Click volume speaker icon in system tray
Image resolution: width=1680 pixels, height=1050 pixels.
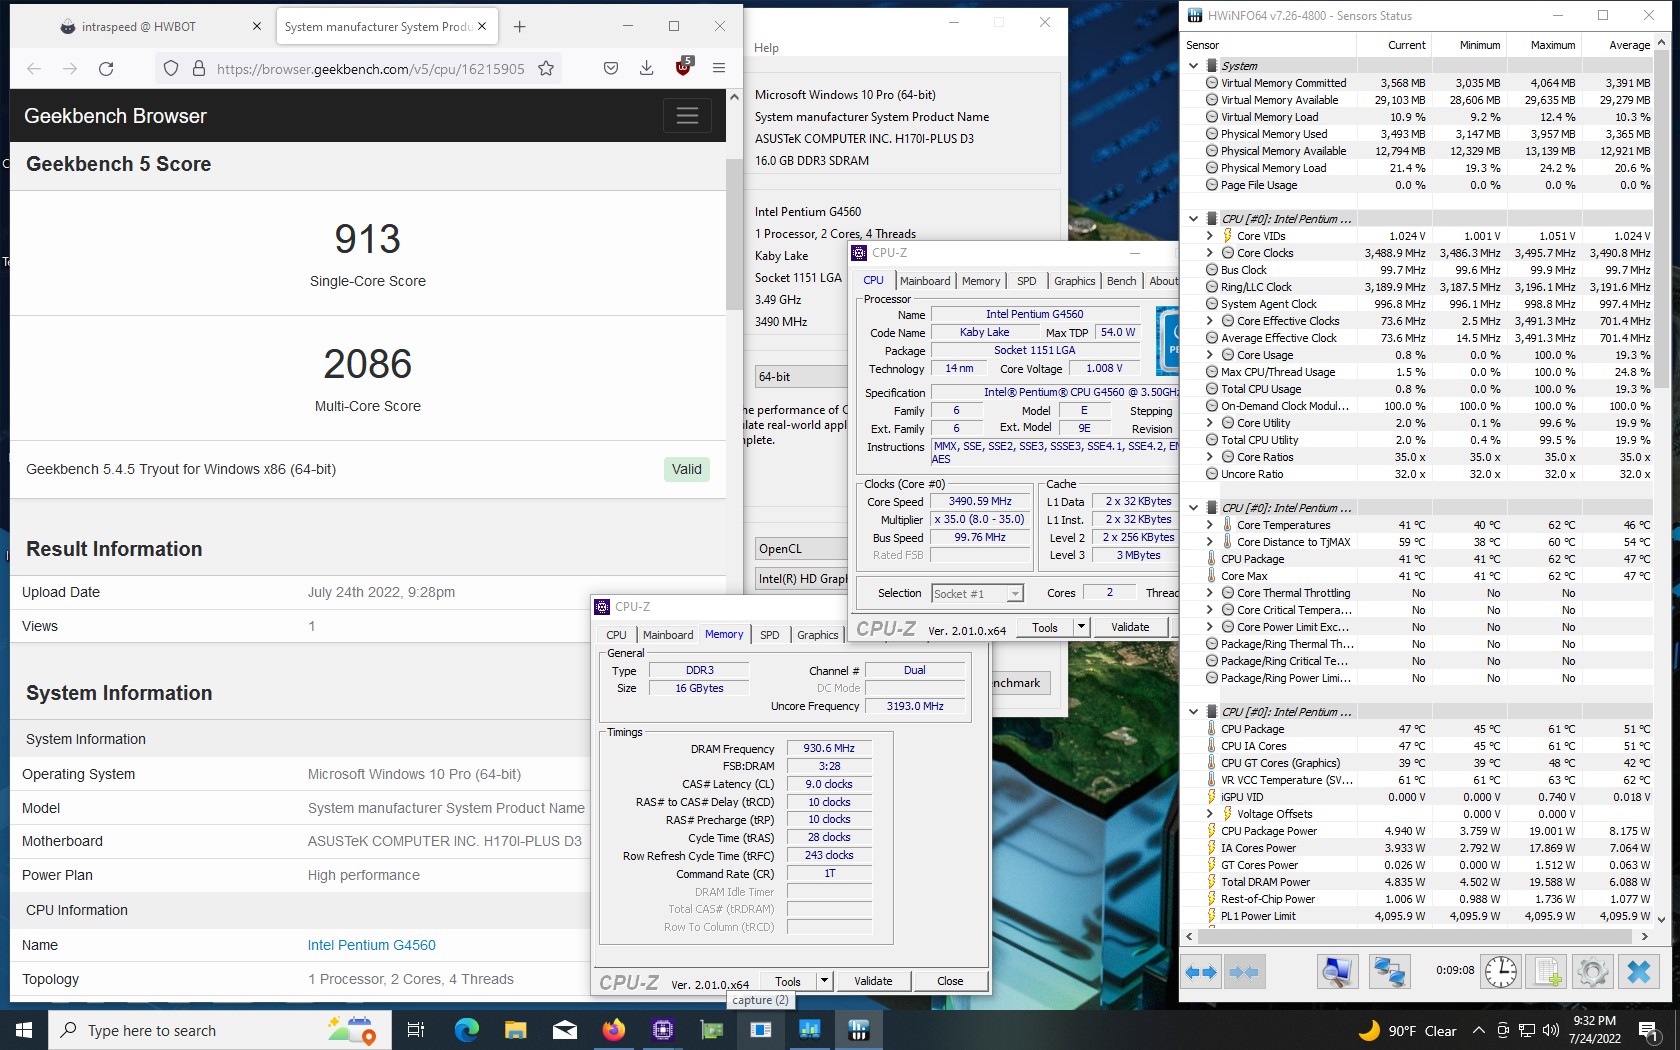pyautogui.click(x=1551, y=1030)
